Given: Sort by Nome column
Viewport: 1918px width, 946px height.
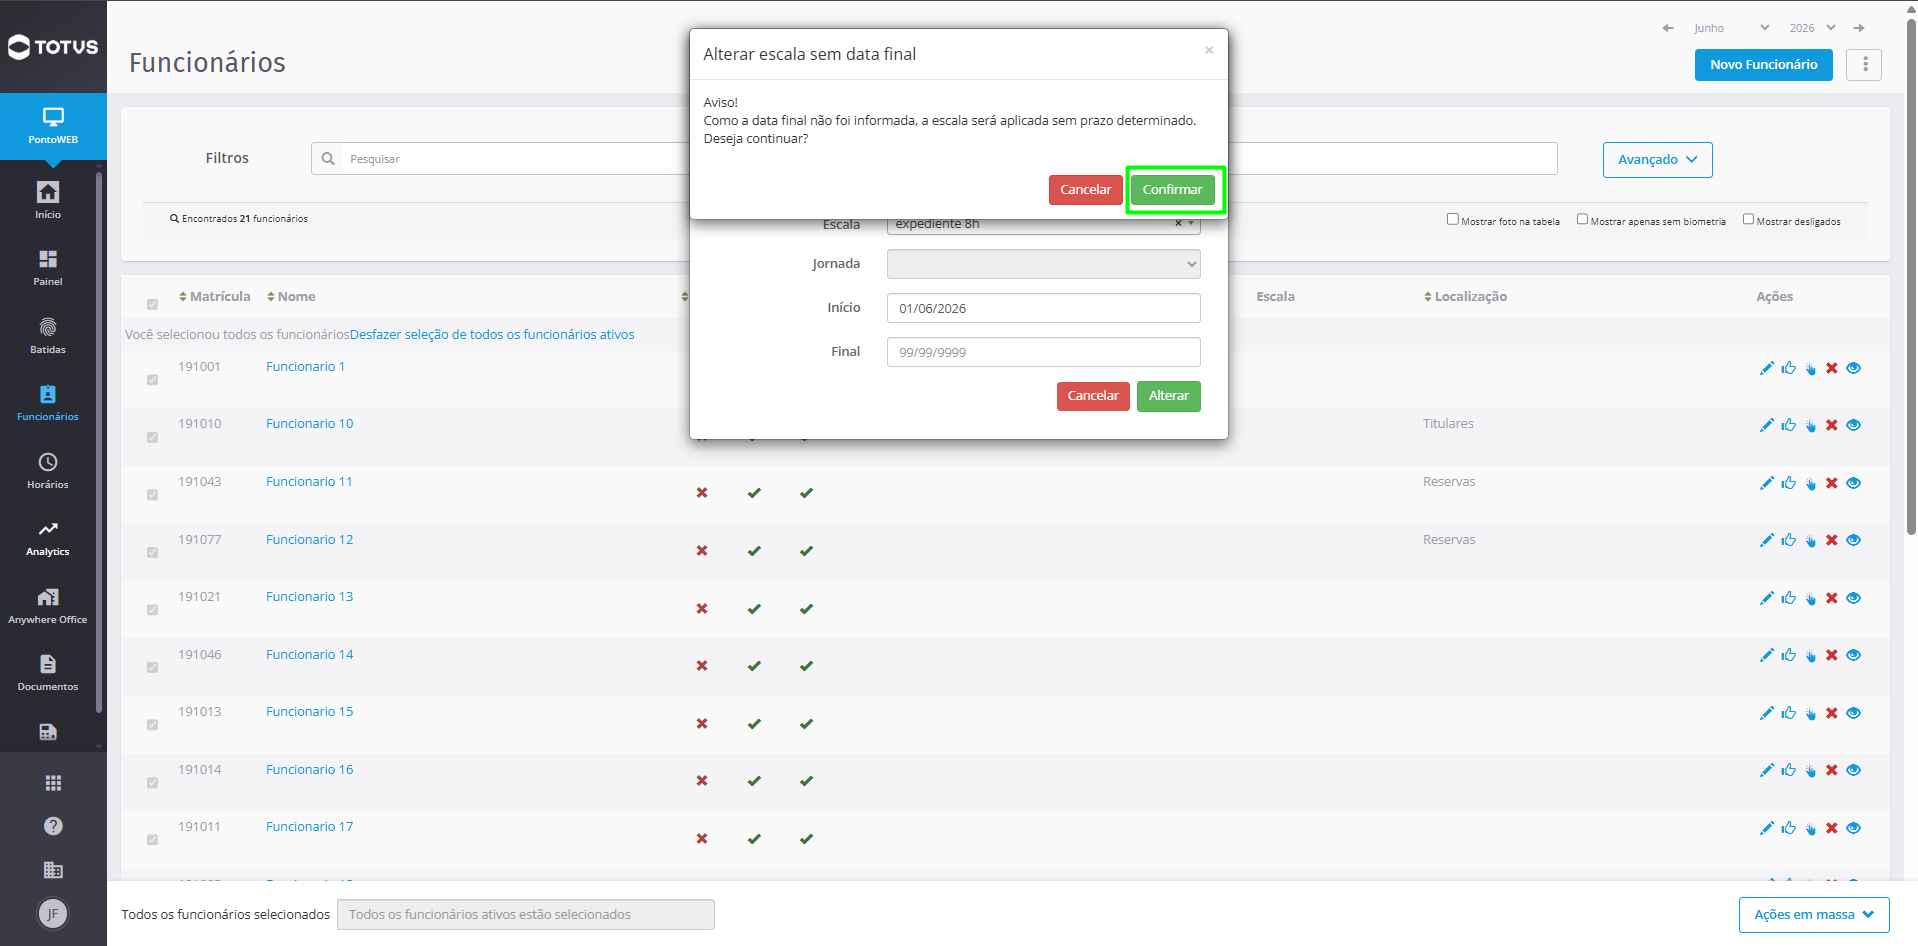Looking at the screenshot, I should tap(291, 296).
